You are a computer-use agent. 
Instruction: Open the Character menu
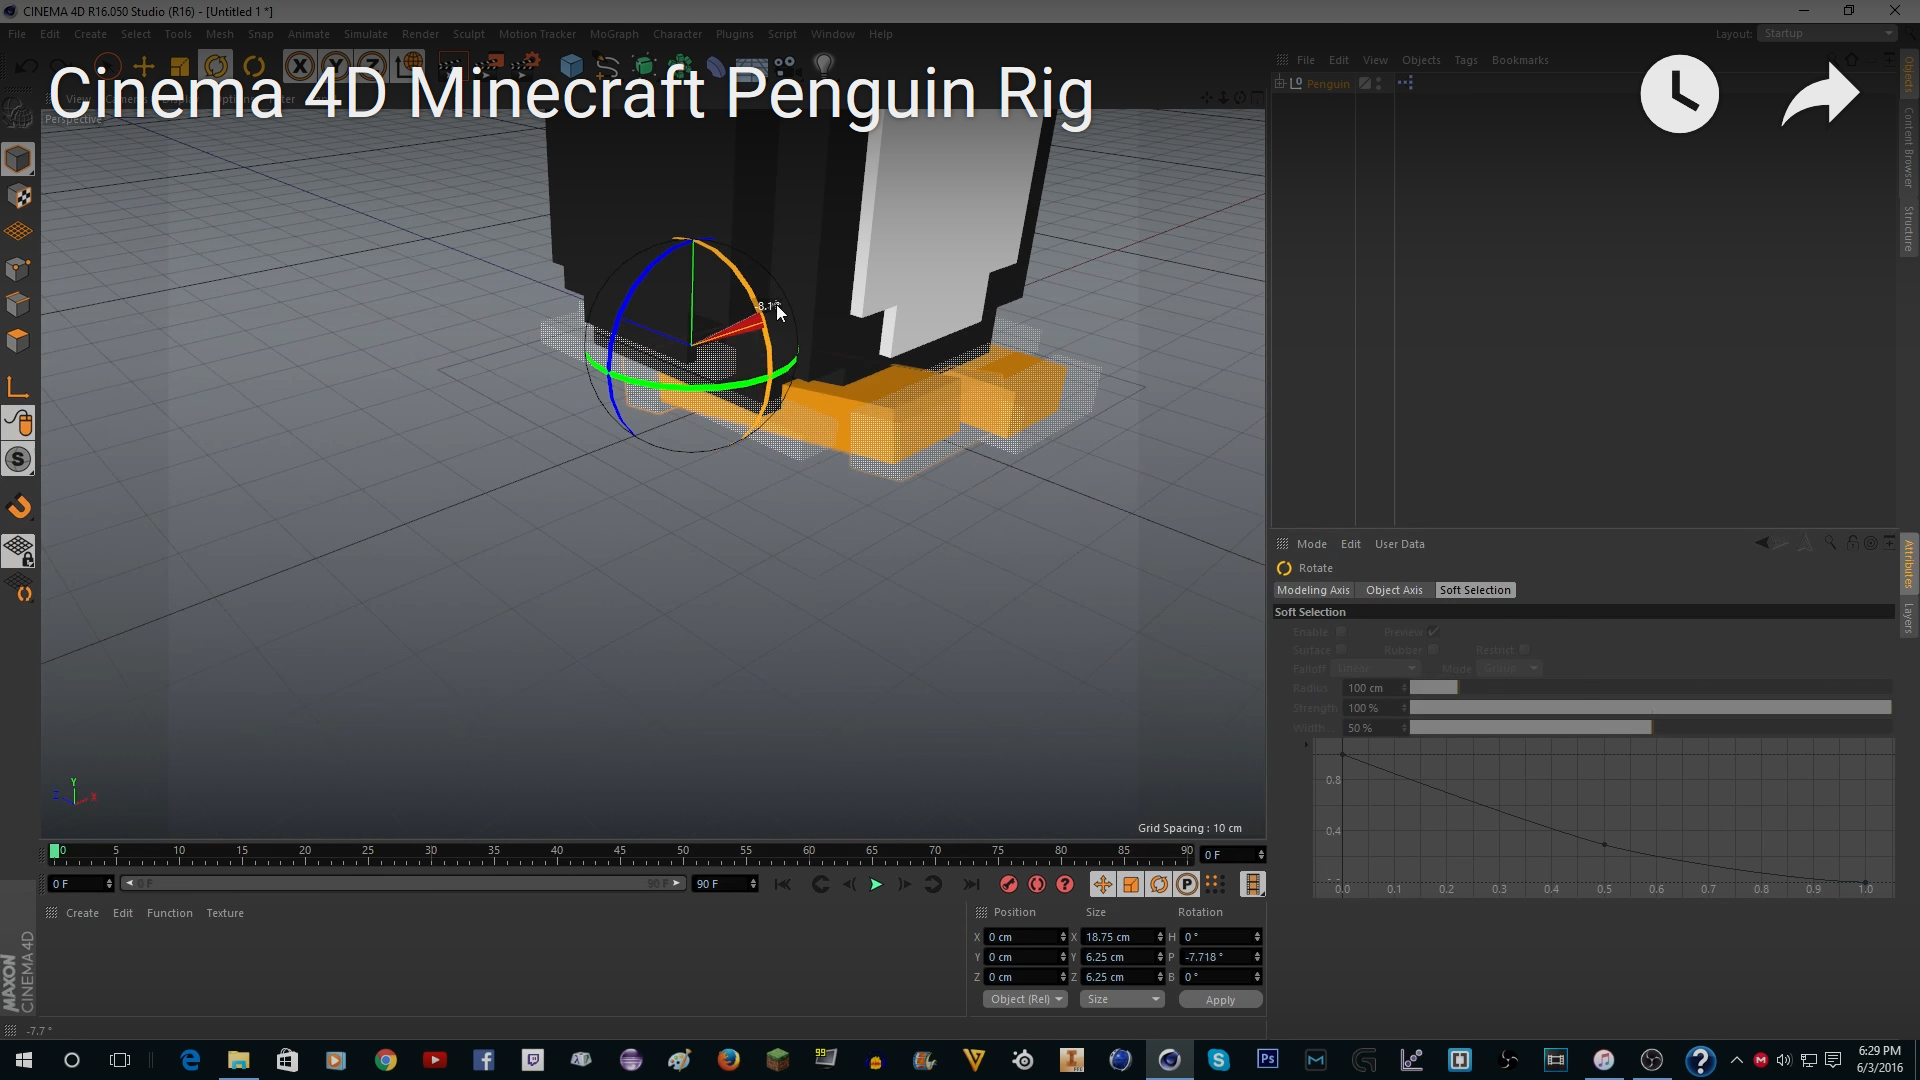(x=677, y=34)
